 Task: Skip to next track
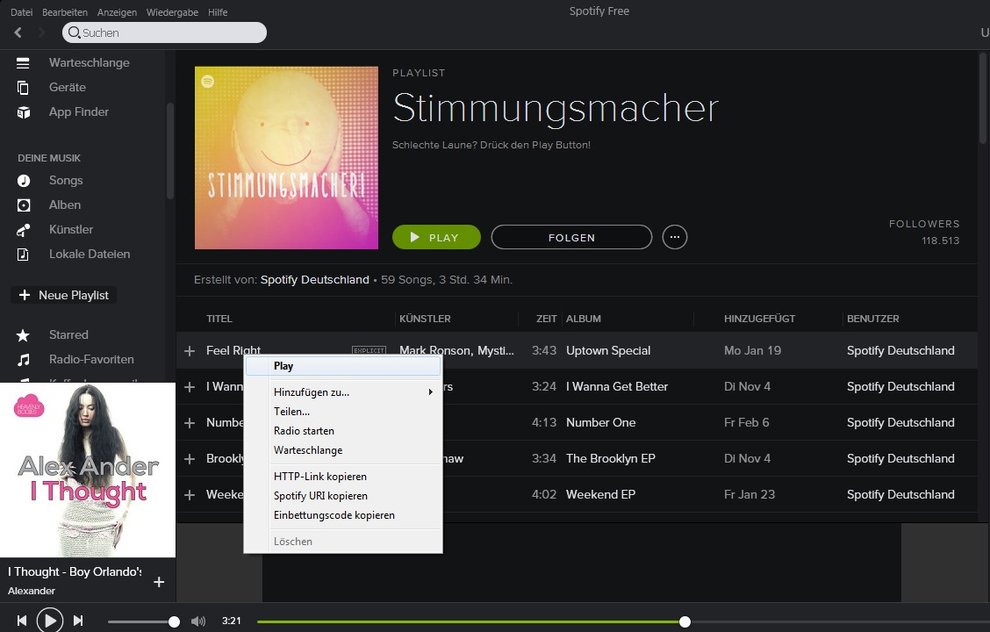click(x=78, y=621)
